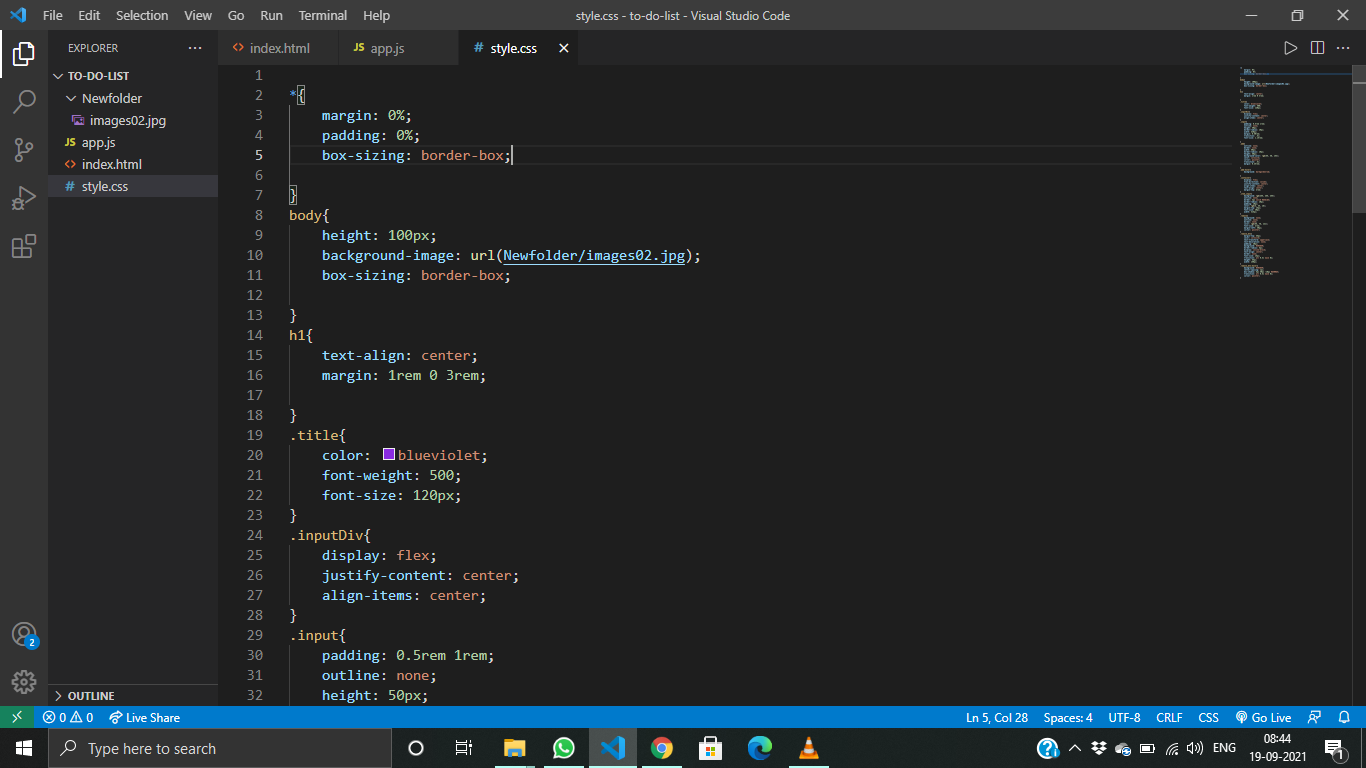Viewport: 1366px width, 768px height.
Task: Click Ln 5, Col 28 go-to-line indicator
Action: [x=996, y=717]
